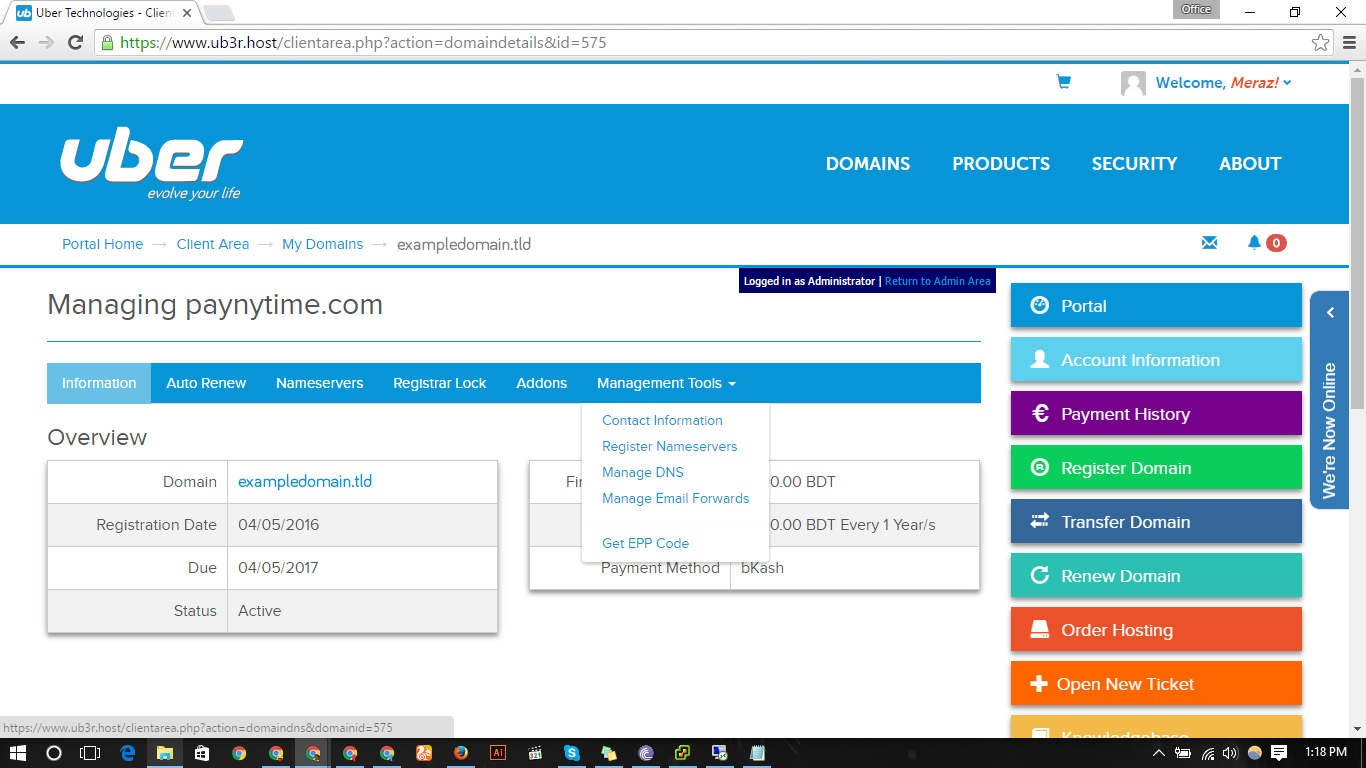
Task: Open Task View on taskbar
Action: tap(90, 753)
